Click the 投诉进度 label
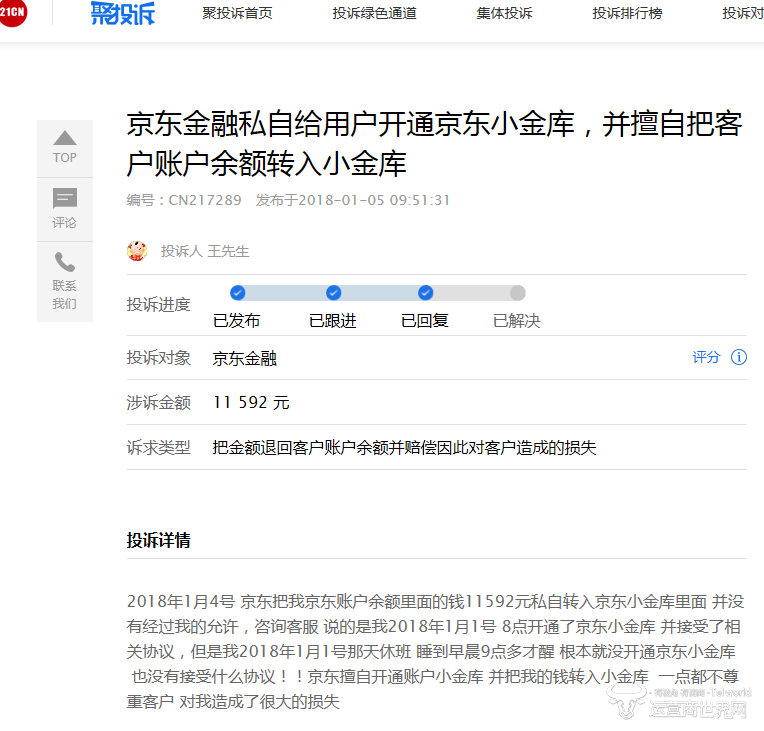The image size is (764, 731). [158, 305]
